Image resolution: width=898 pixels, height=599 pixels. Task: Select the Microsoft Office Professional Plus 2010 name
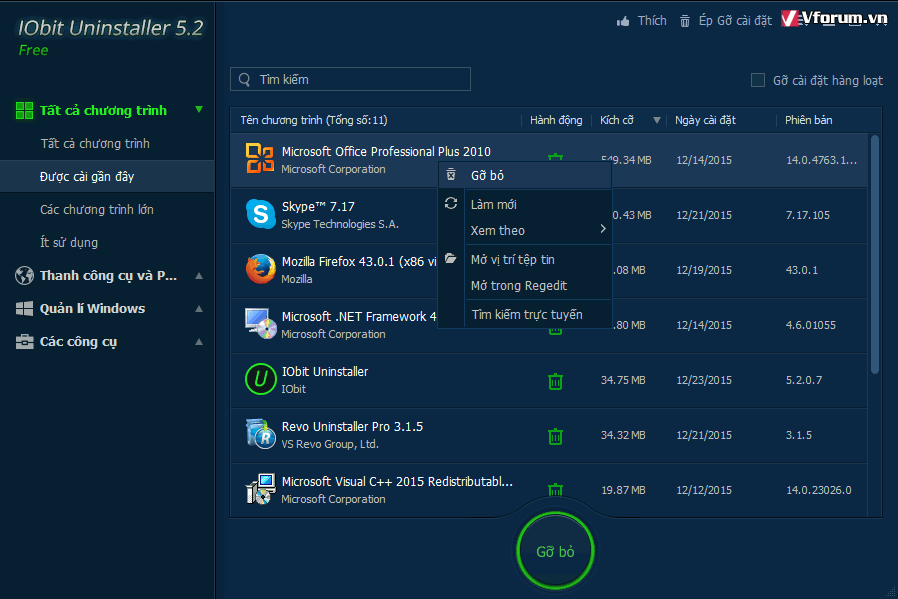pyautogui.click(x=386, y=152)
